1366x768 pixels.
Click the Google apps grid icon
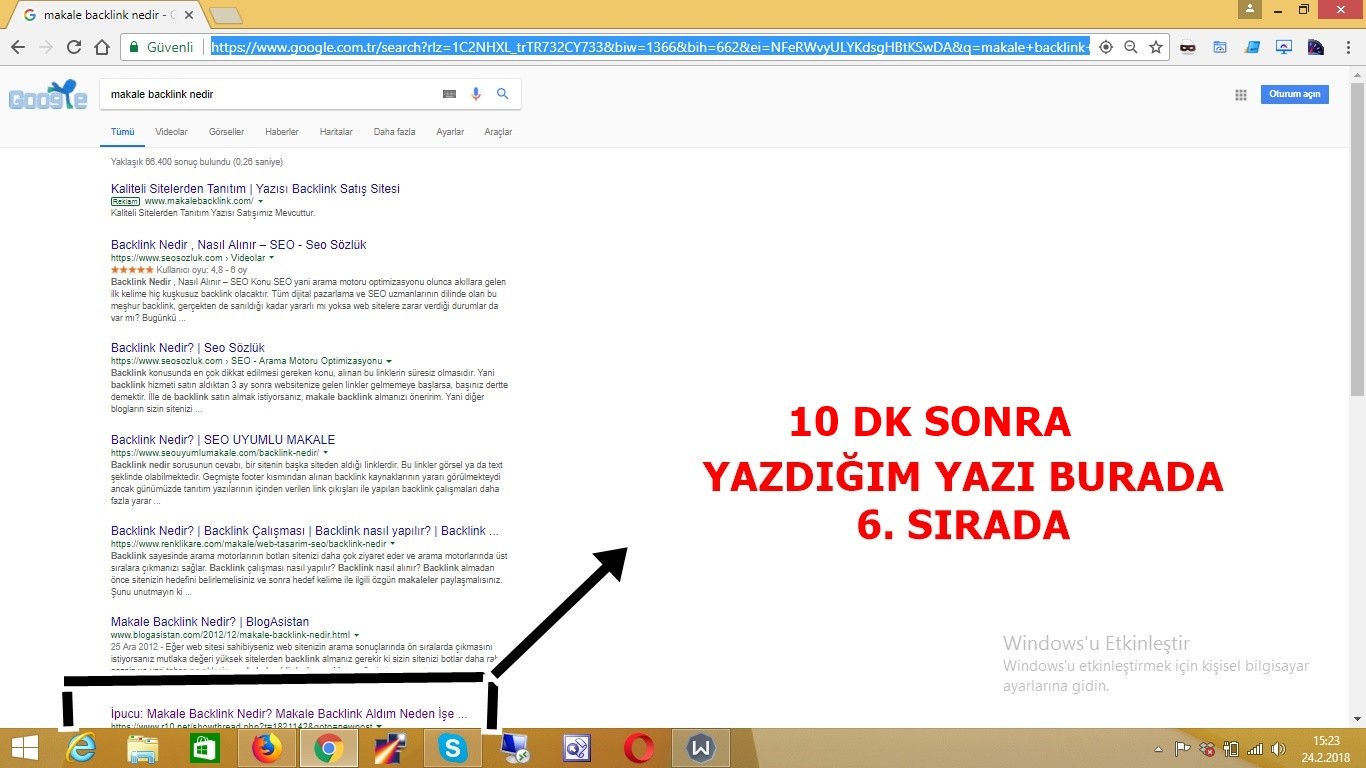[x=1241, y=95]
